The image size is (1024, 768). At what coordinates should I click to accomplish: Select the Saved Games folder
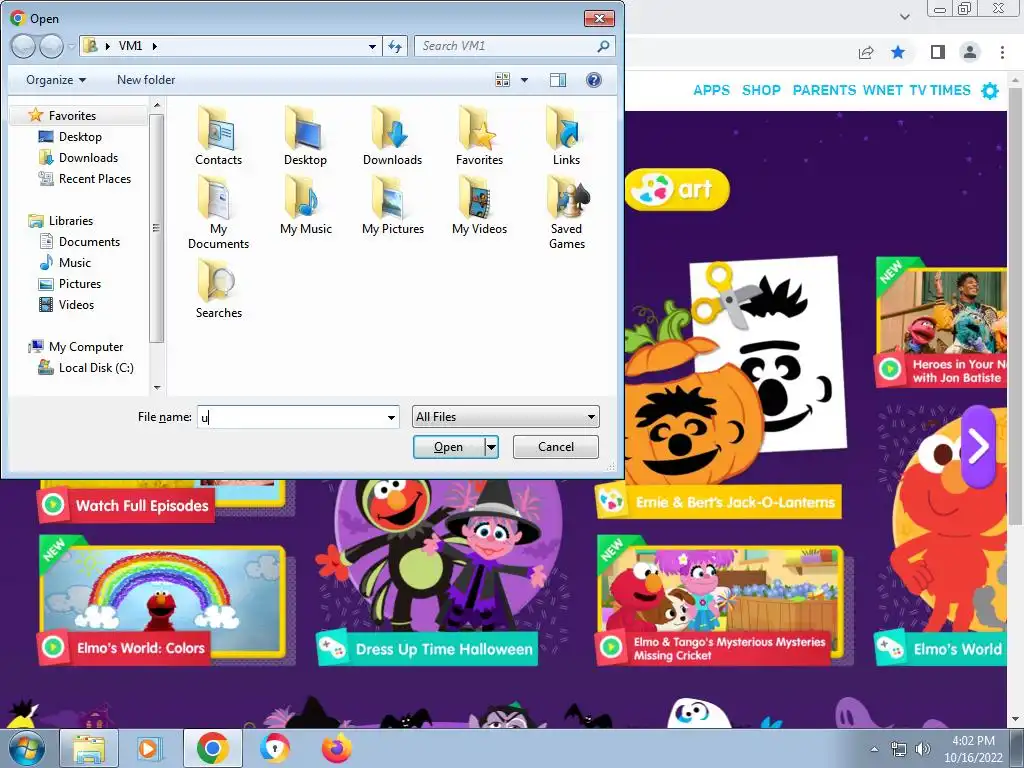coord(566,213)
